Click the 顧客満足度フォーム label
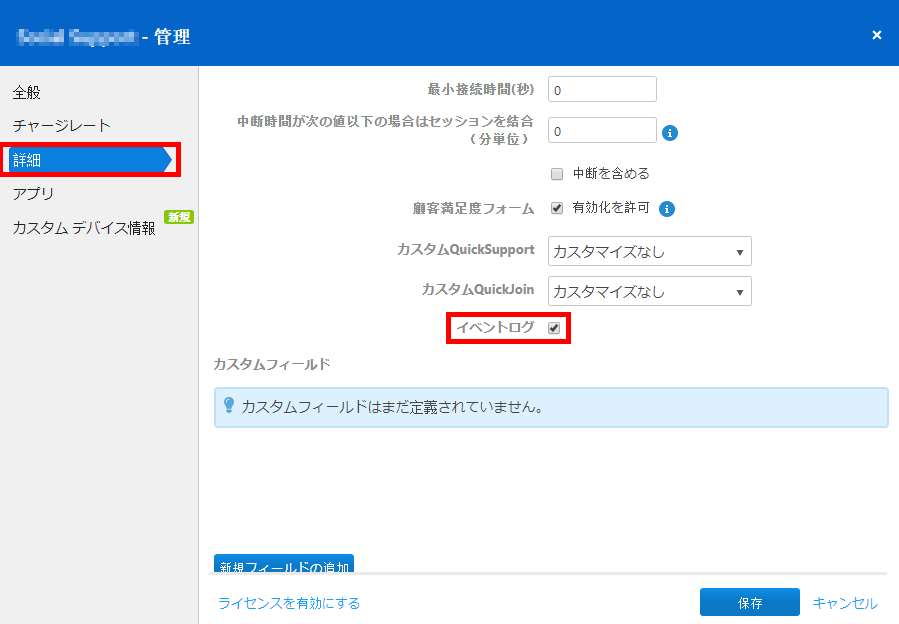 click(473, 208)
